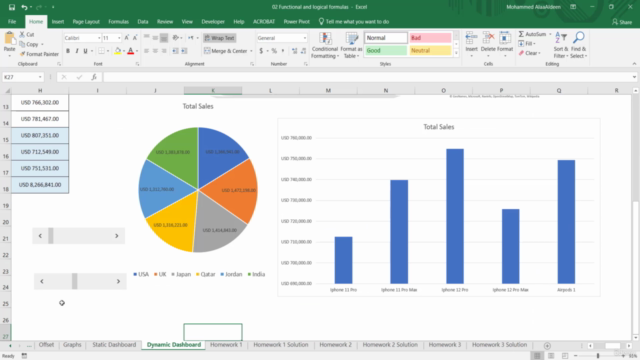Click the Undo arrow icon

coord(24,7)
